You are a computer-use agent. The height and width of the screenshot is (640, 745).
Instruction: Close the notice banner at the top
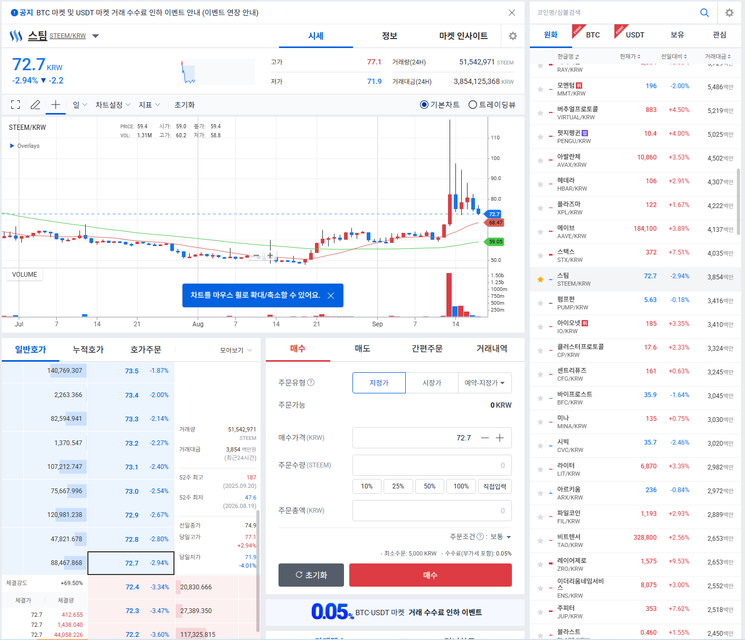click(512, 13)
